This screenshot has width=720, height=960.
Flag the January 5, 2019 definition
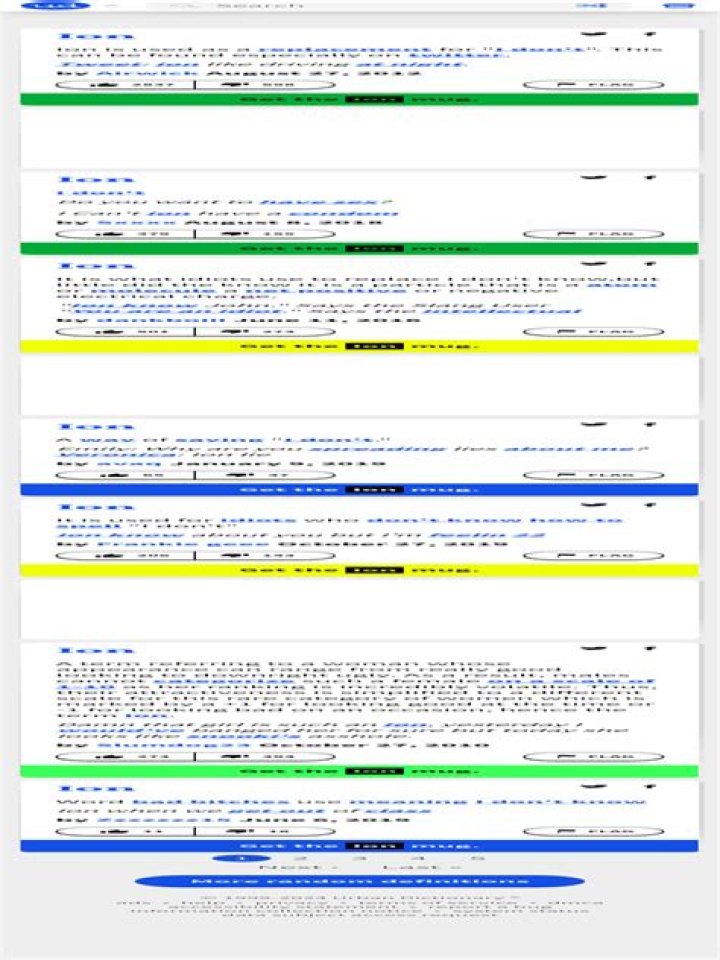coord(593,475)
